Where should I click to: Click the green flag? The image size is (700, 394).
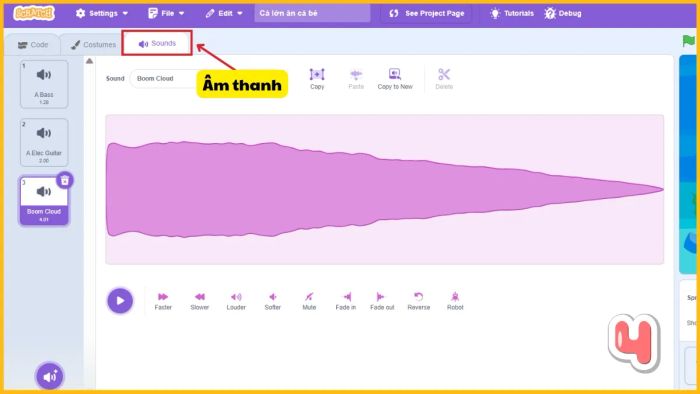tap(689, 41)
